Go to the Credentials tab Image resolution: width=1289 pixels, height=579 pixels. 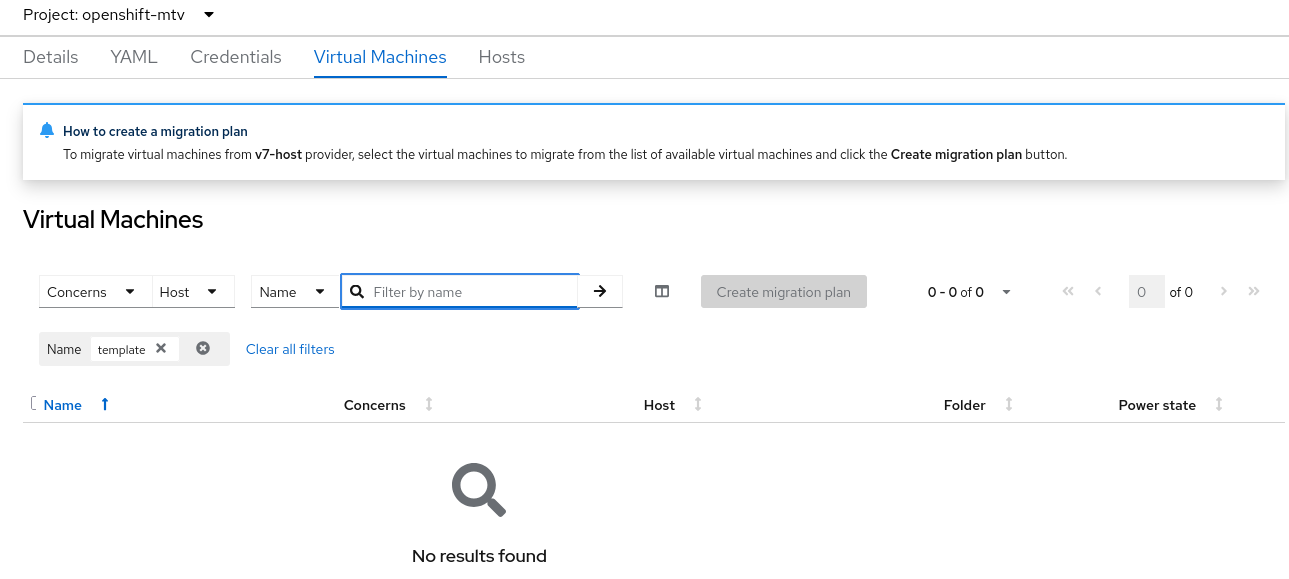pyautogui.click(x=236, y=57)
